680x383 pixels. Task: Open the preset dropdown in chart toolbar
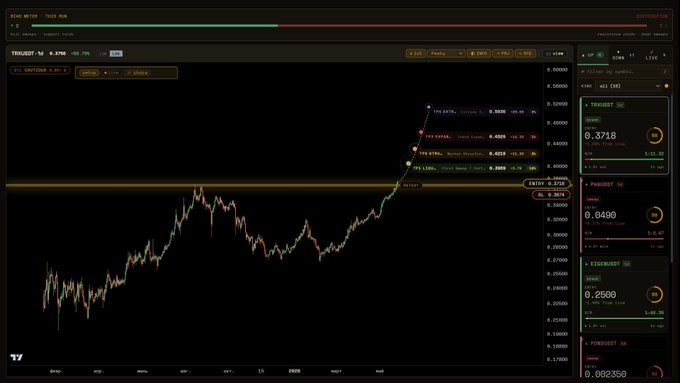pos(446,53)
